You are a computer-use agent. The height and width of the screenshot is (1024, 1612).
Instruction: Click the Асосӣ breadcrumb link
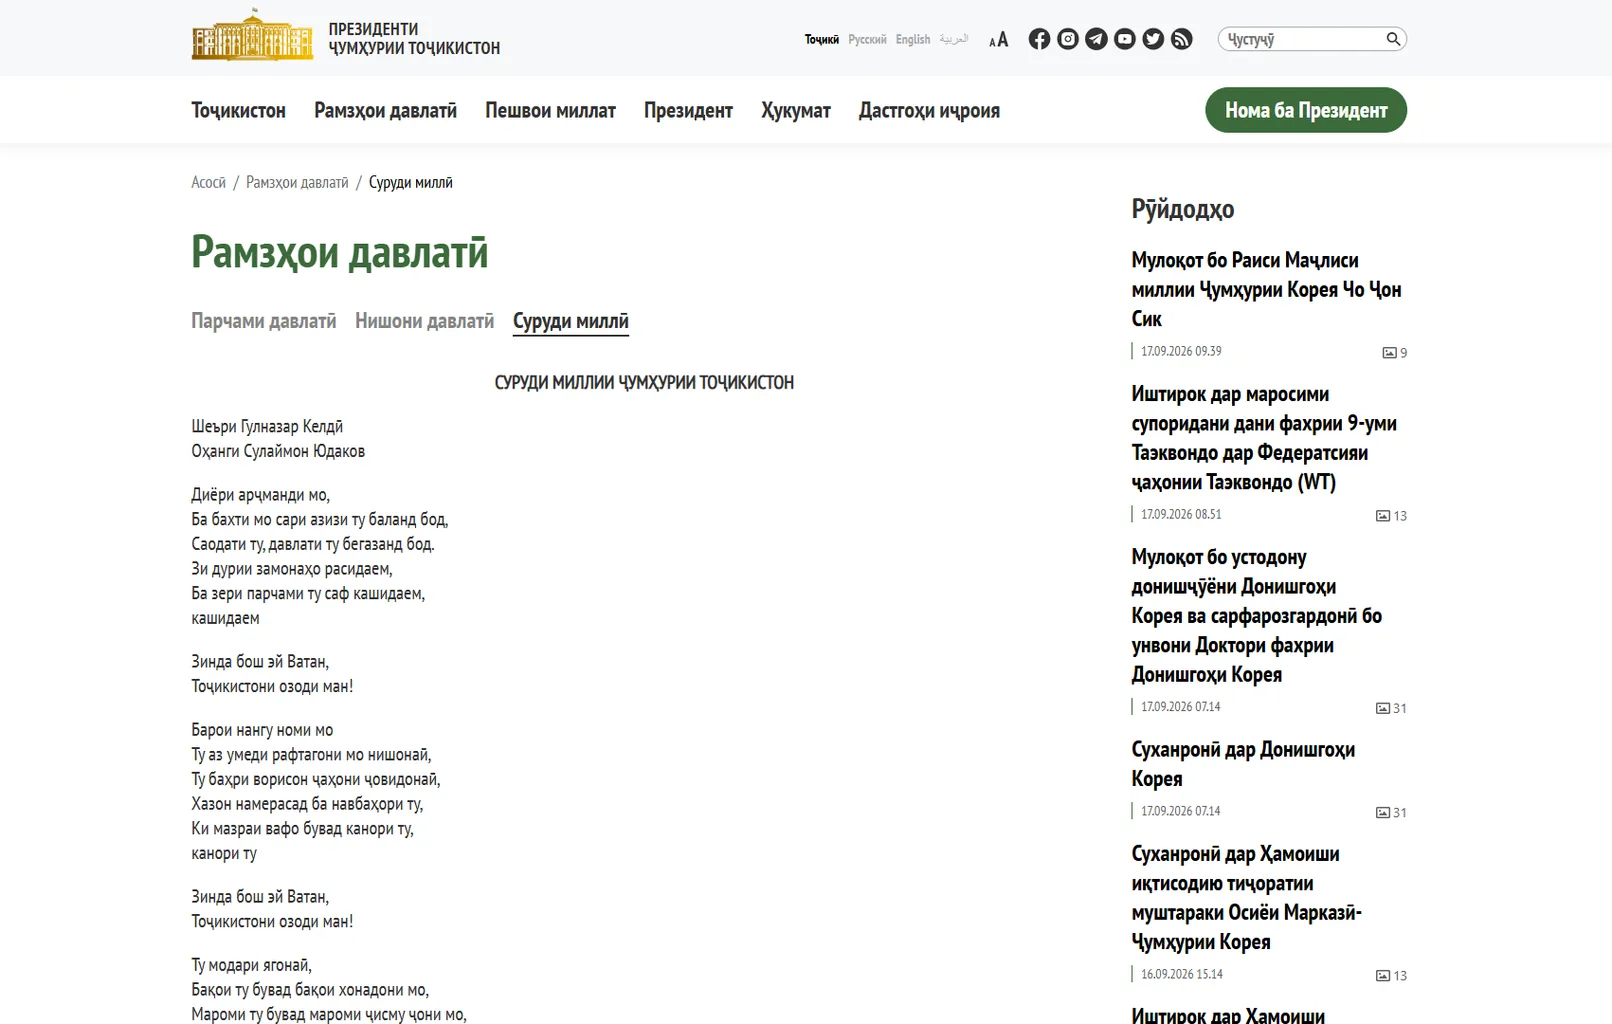[208, 182]
